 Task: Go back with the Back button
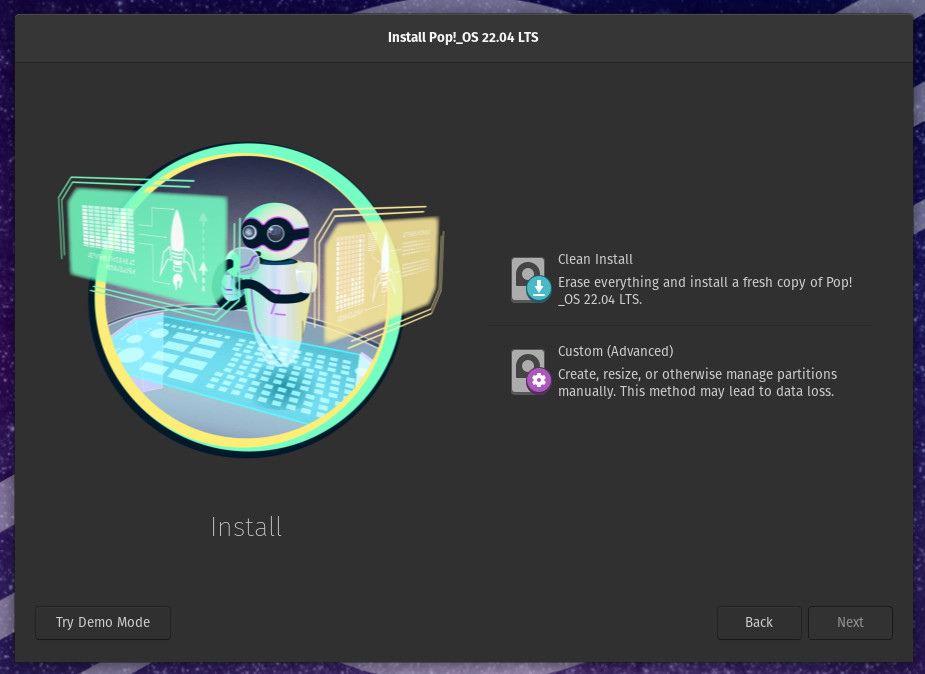pos(759,623)
